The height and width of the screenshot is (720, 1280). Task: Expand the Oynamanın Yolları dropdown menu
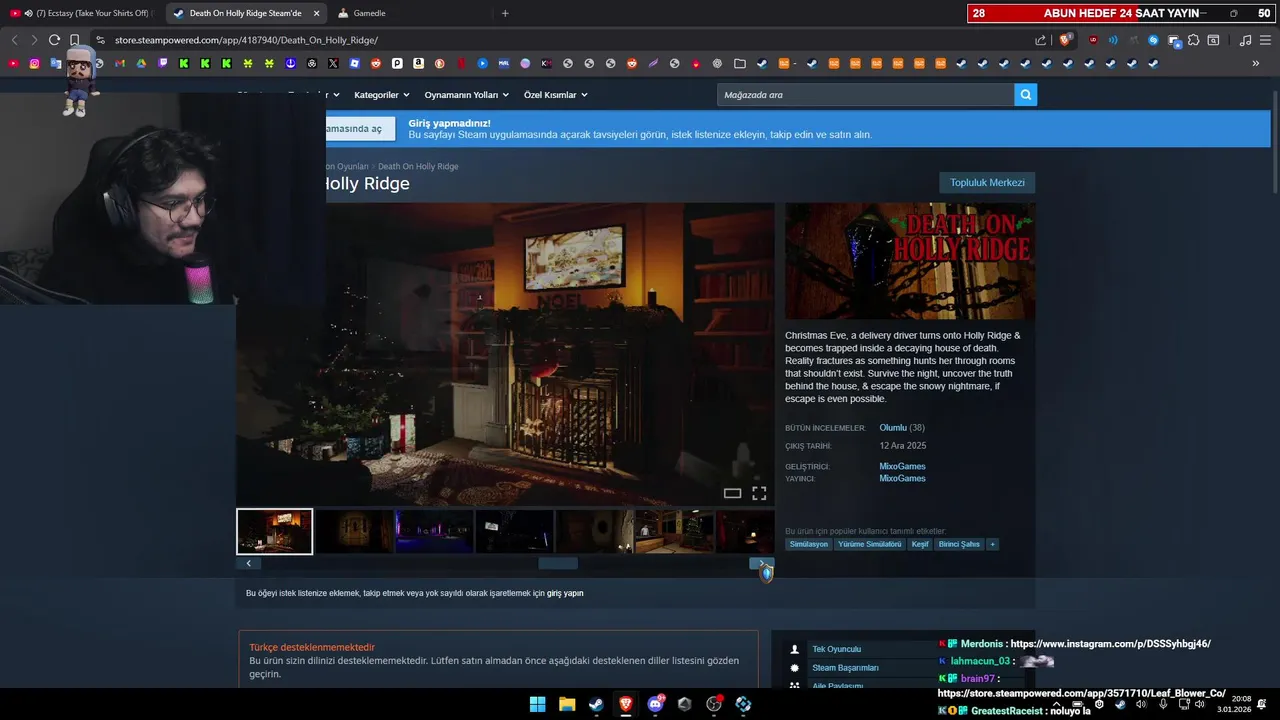click(466, 95)
